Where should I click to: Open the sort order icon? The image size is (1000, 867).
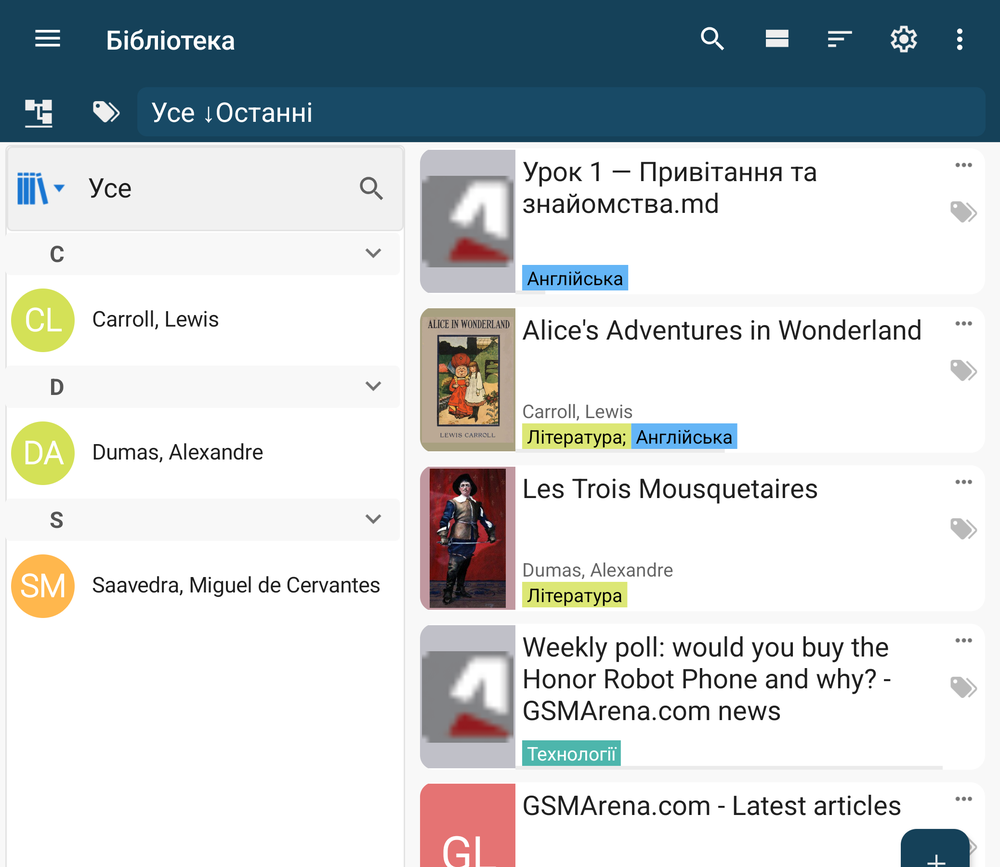839,40
